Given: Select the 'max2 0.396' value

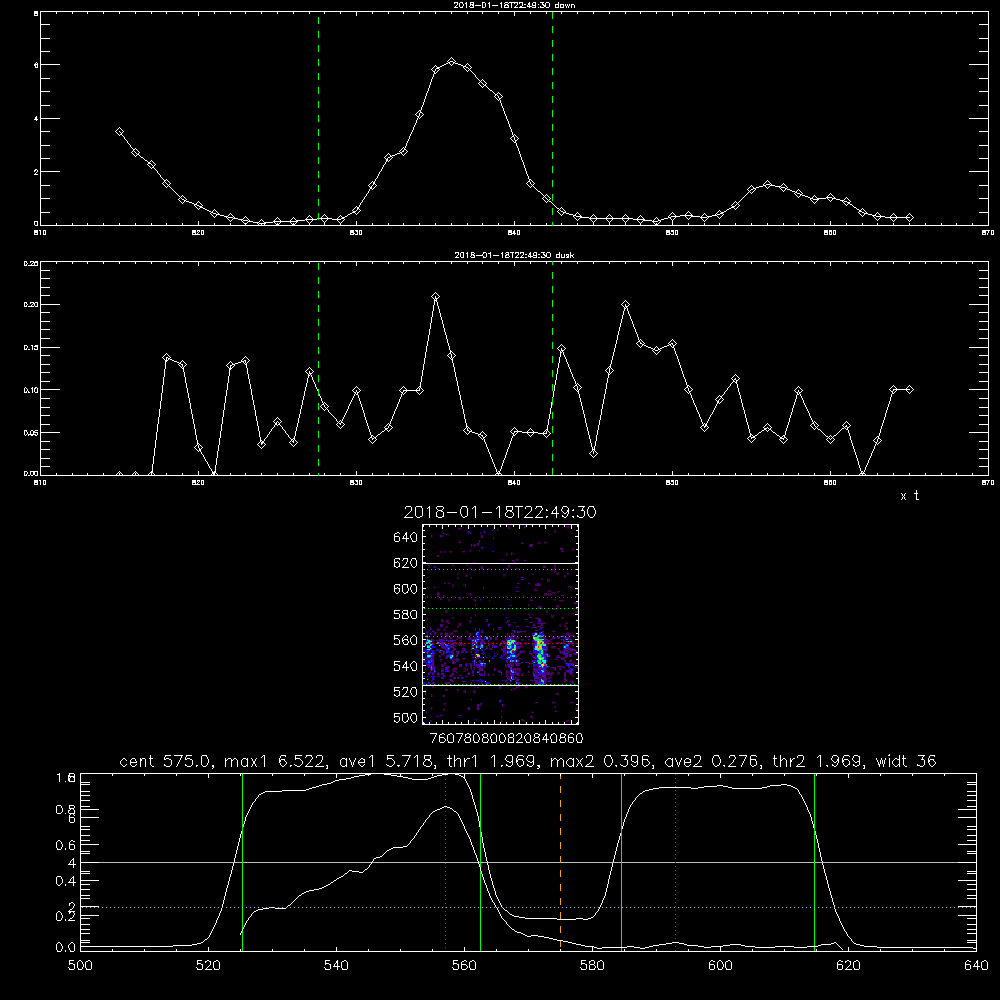Looking at the screenshot, I should coord(601,761).
